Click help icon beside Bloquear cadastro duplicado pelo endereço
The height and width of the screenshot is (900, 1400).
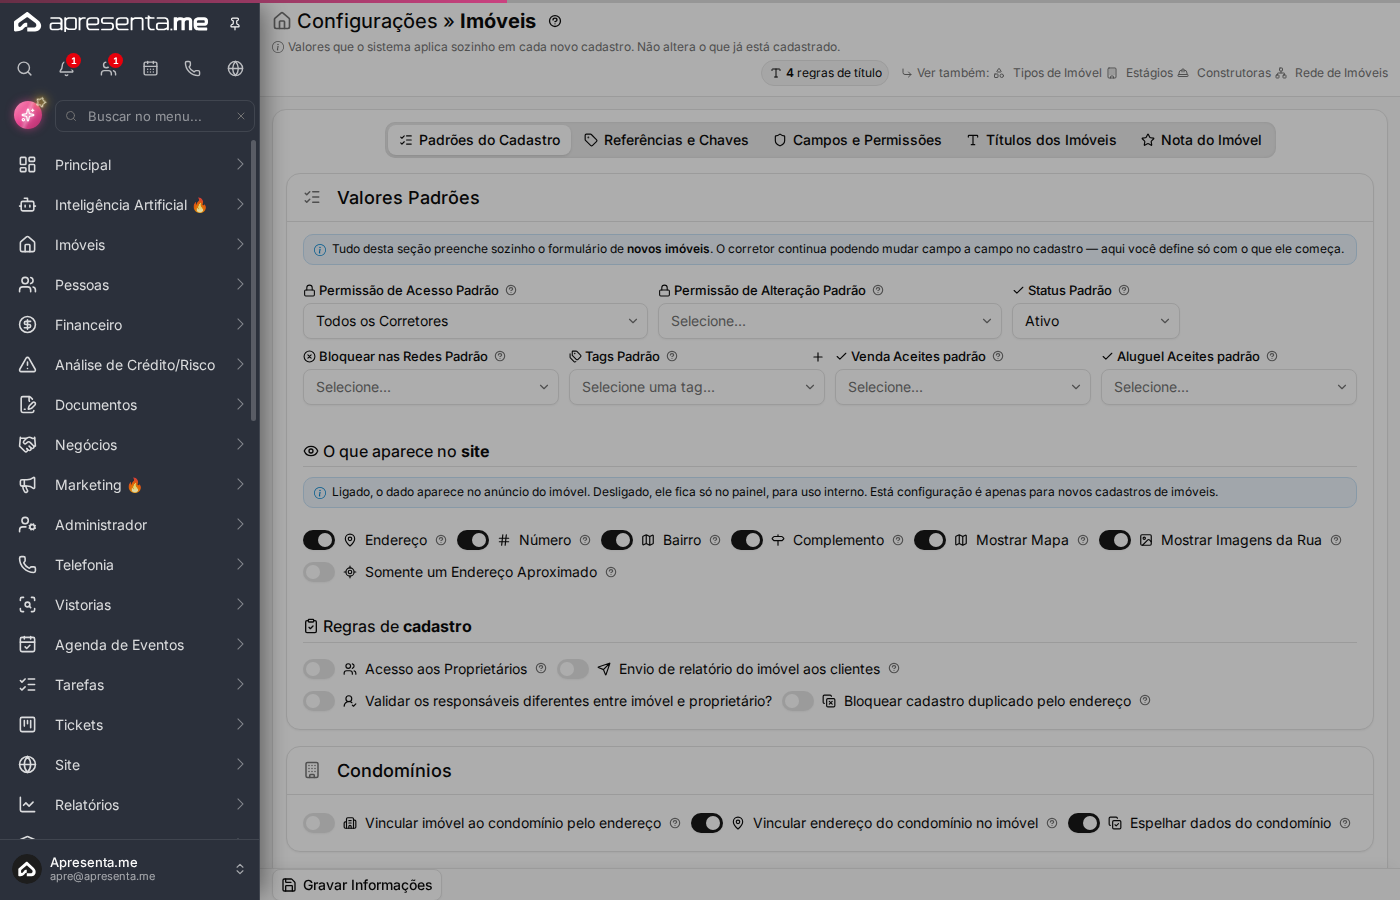1145,701
